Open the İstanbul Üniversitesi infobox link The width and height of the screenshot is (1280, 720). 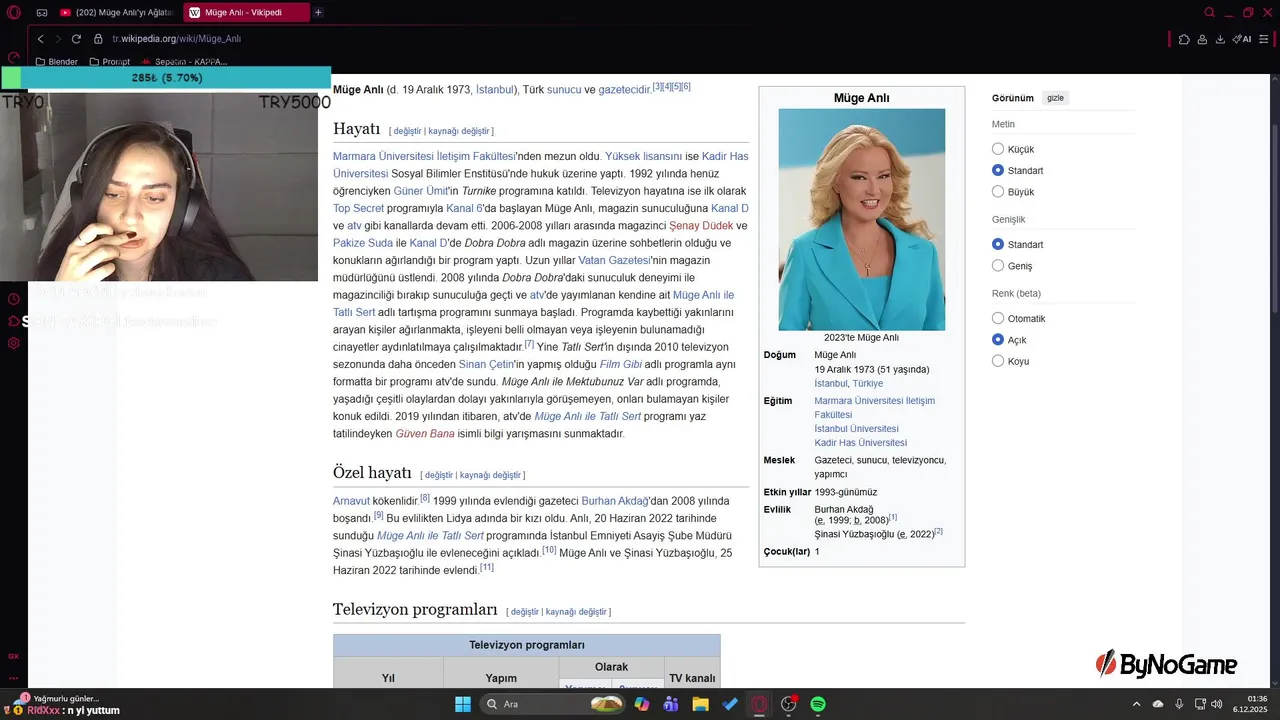click(856, 429)
